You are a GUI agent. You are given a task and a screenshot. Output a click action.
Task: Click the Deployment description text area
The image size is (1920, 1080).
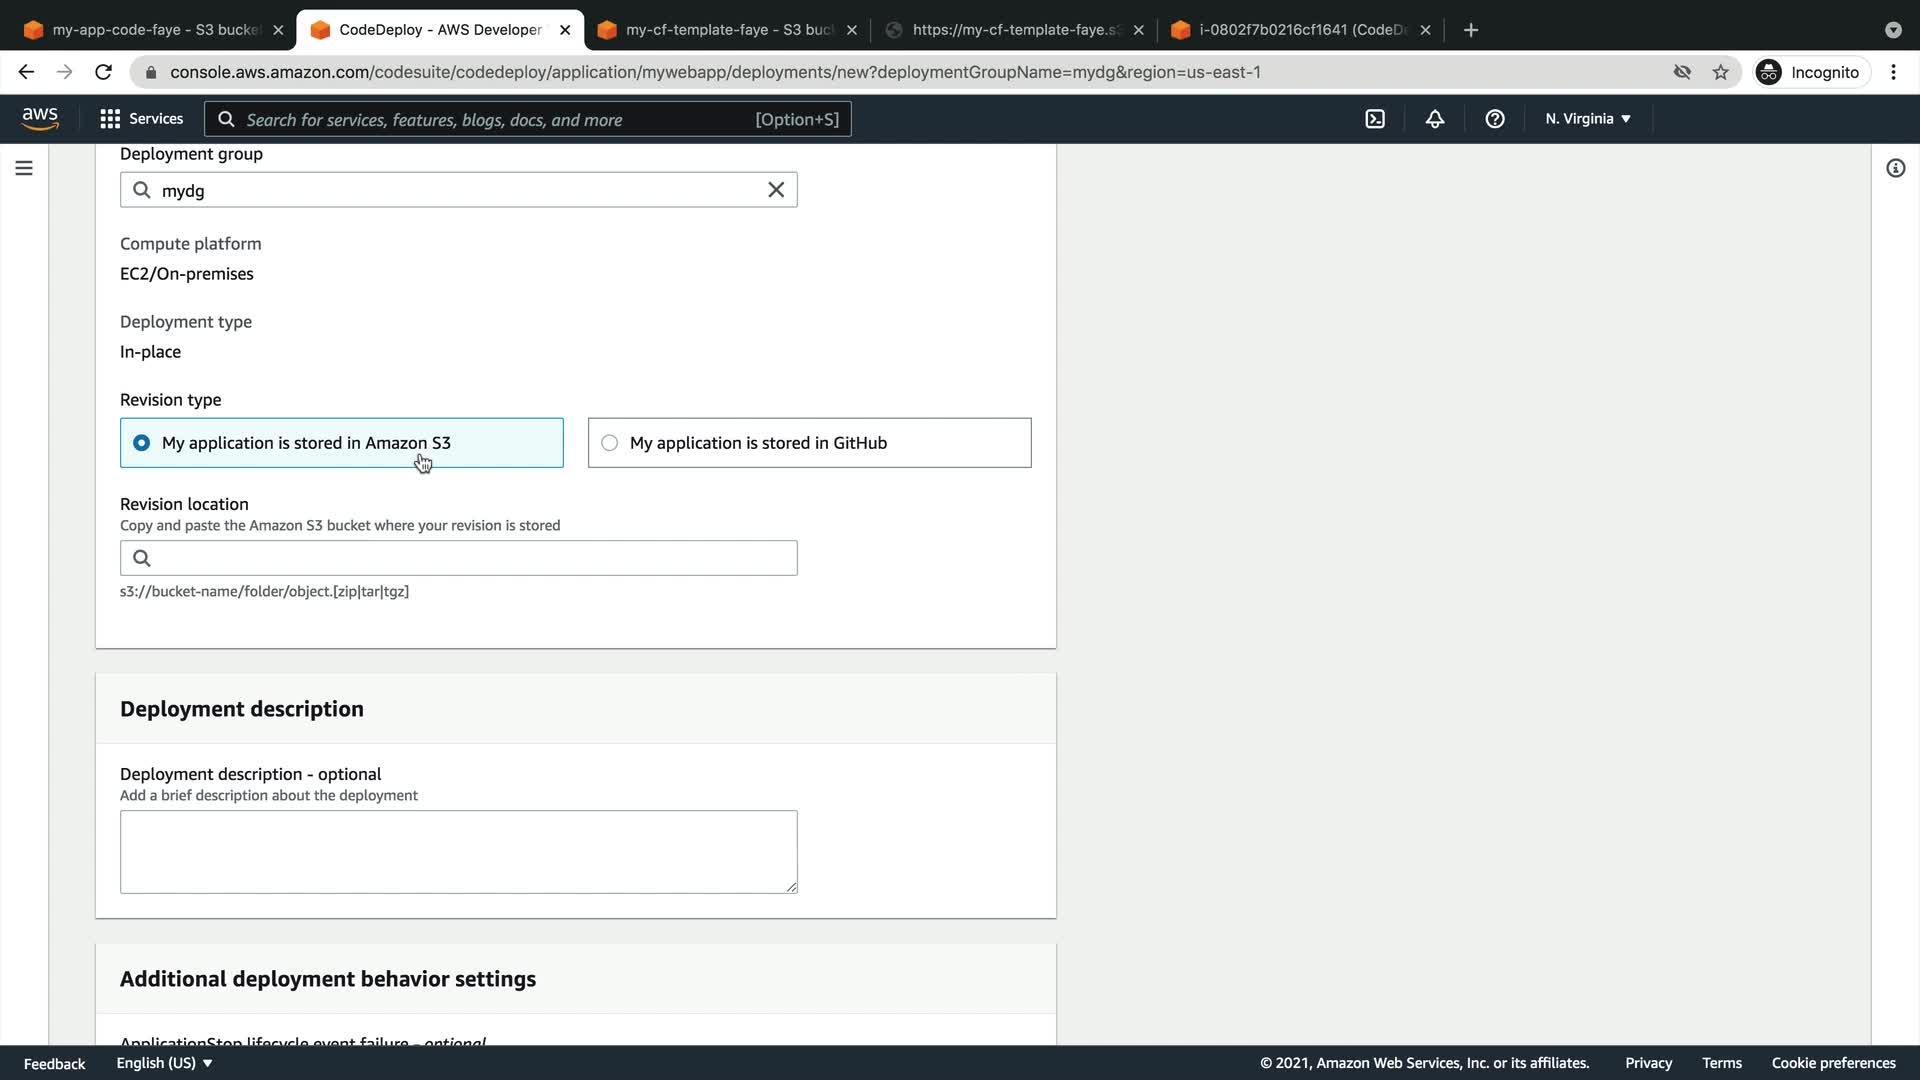tap(458, 851)
